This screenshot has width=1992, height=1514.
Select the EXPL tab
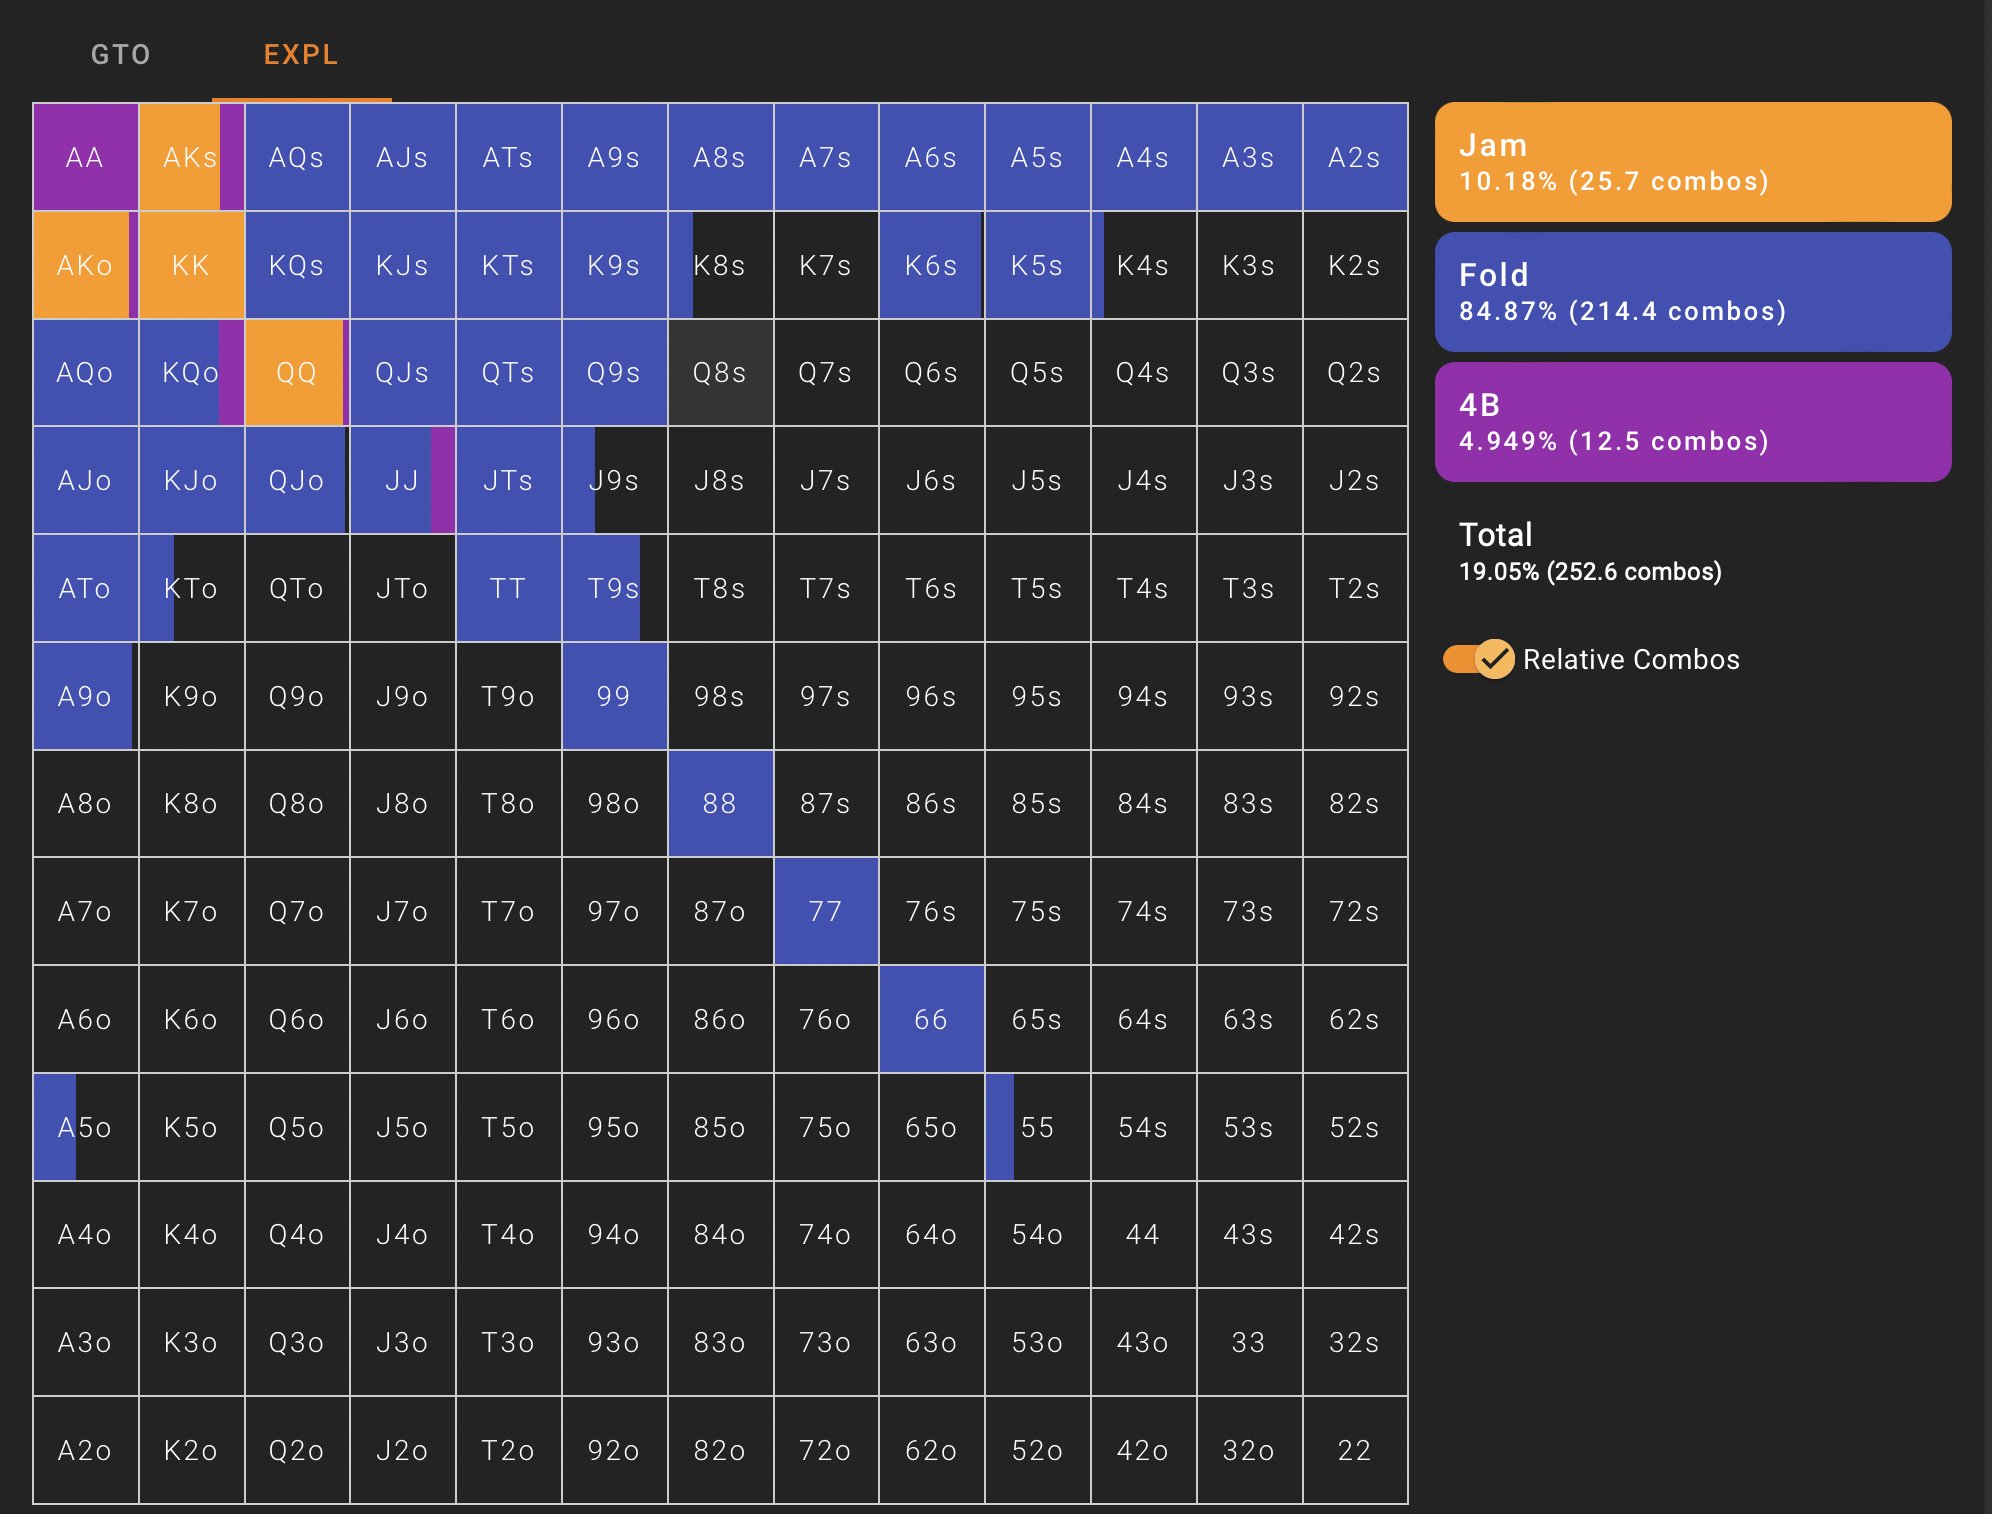pos(301,54)
